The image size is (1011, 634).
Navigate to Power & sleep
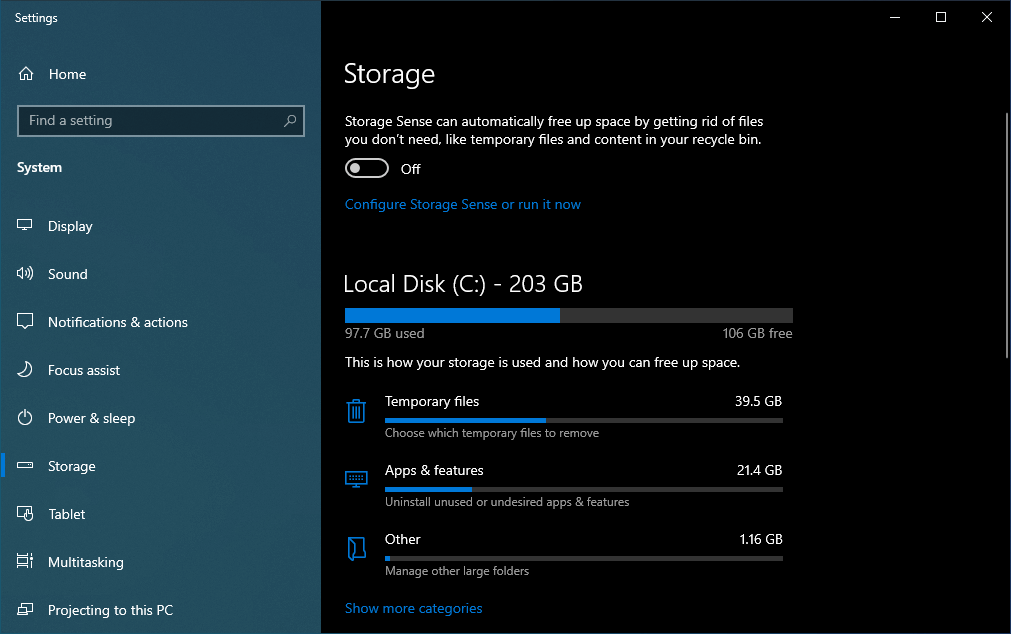161,418
